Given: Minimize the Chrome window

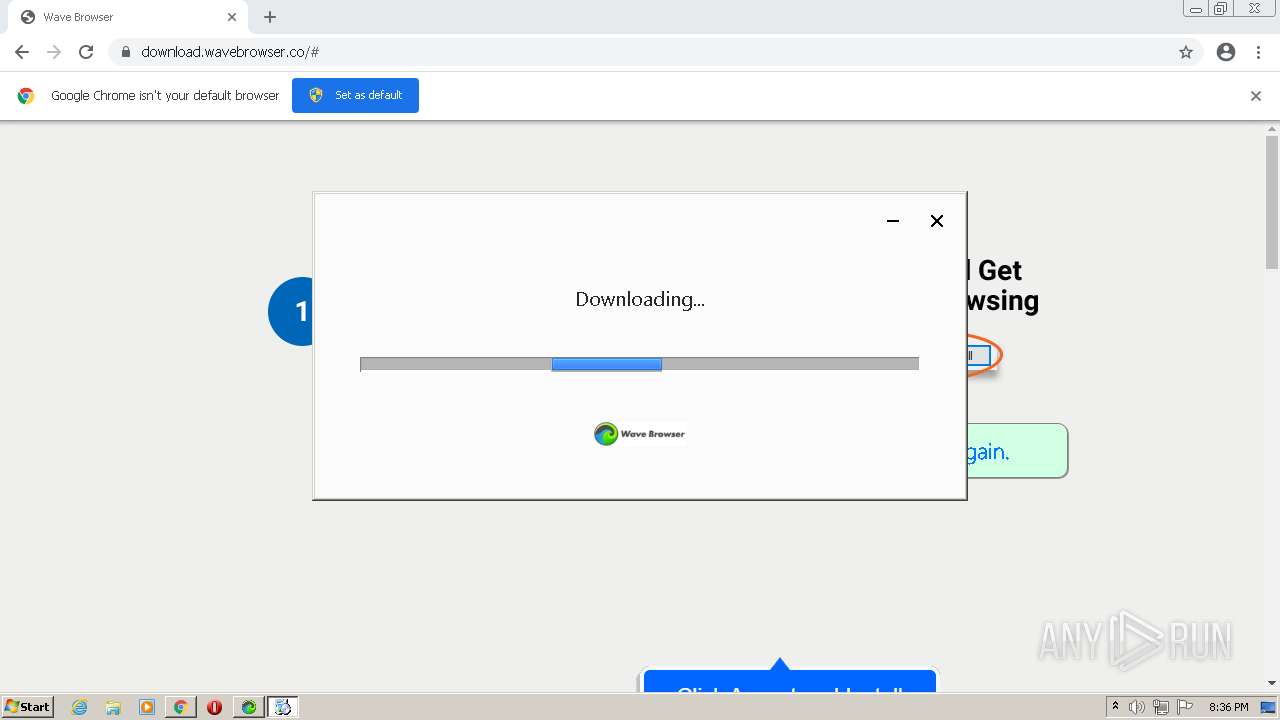Looking at the screenshot, I should click(1196, 9).
